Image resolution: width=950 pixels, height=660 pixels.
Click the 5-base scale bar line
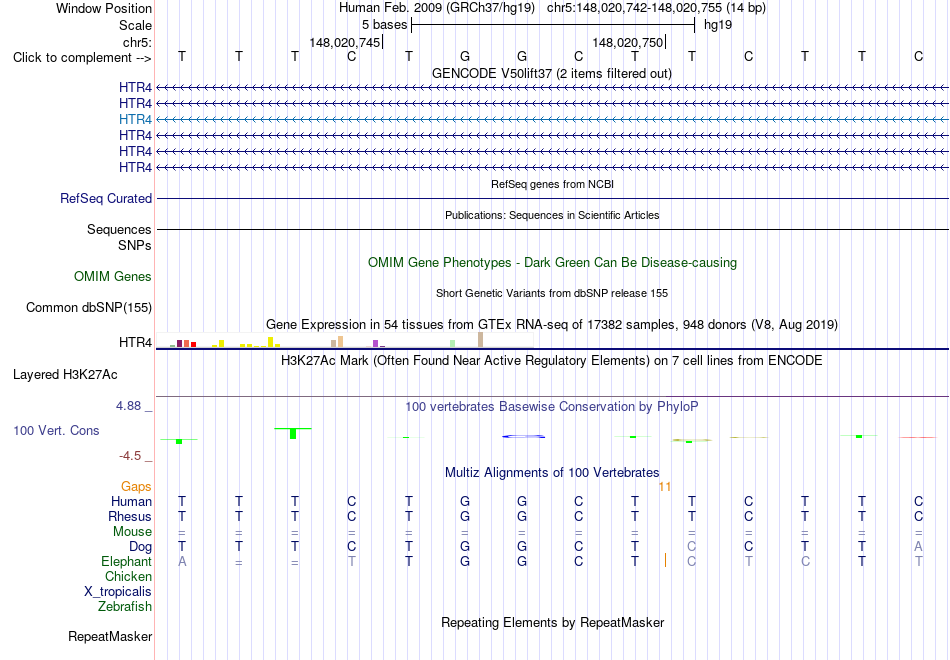pyautogui.click(x=553, y=25)
